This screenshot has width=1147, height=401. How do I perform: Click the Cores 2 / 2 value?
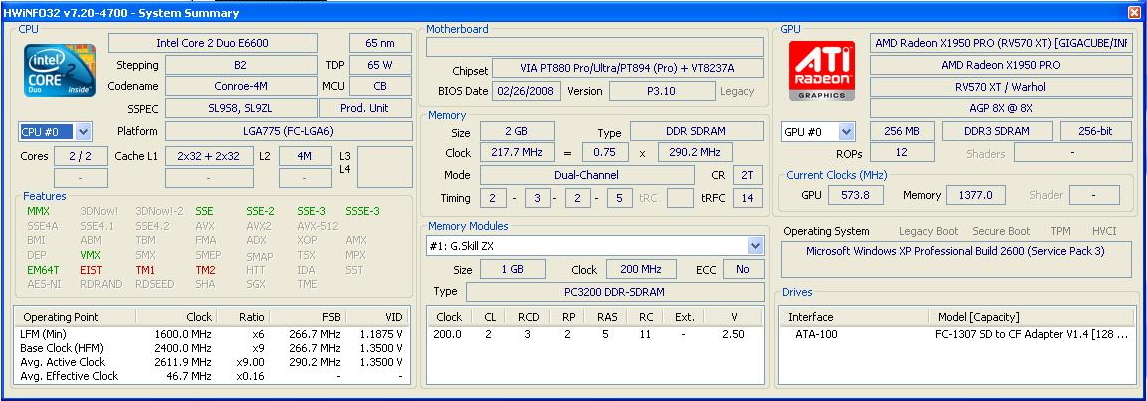coord(80,157)
